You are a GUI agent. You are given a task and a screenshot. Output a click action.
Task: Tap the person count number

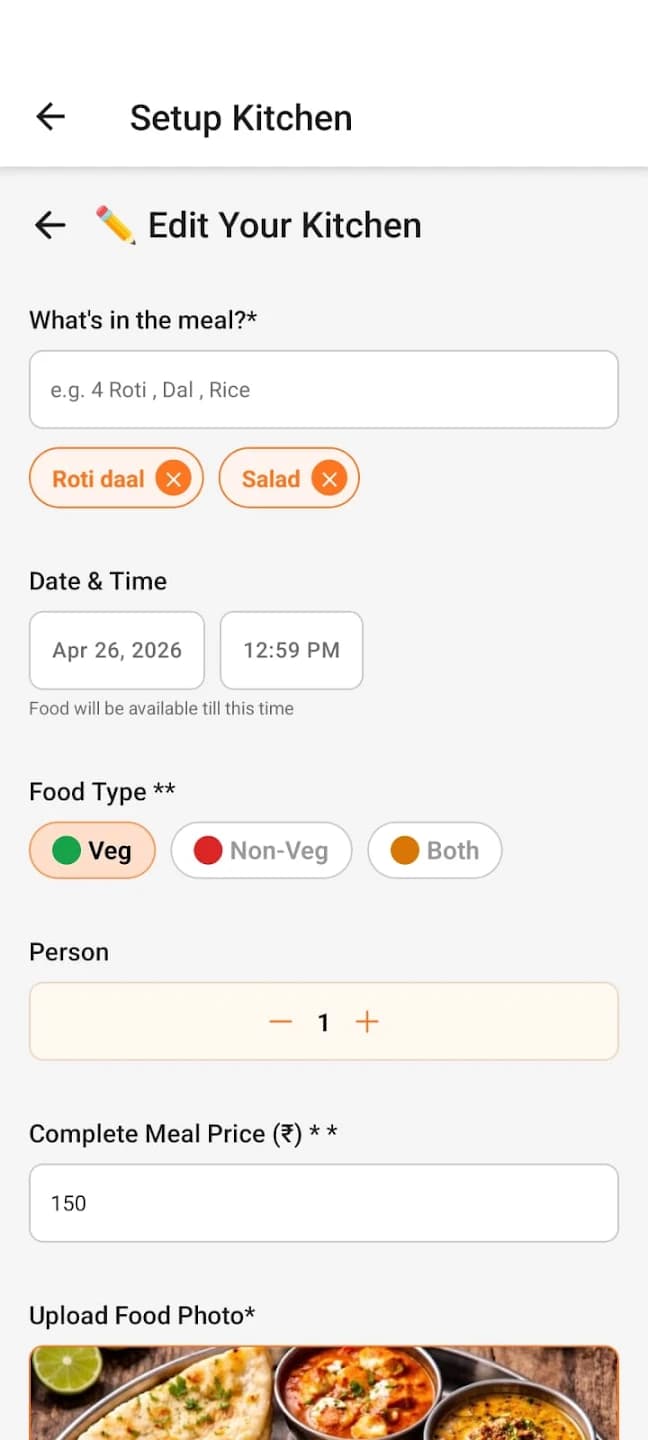323,1022
